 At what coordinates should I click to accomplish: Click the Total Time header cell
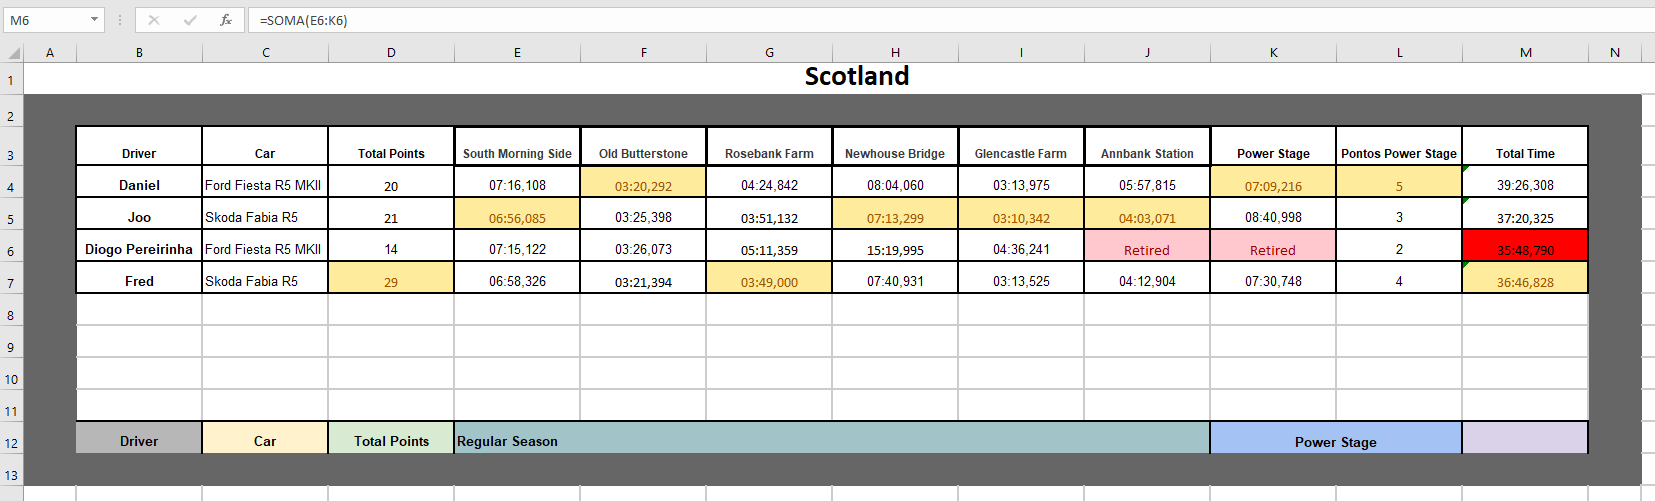(x=1525, y=146)
